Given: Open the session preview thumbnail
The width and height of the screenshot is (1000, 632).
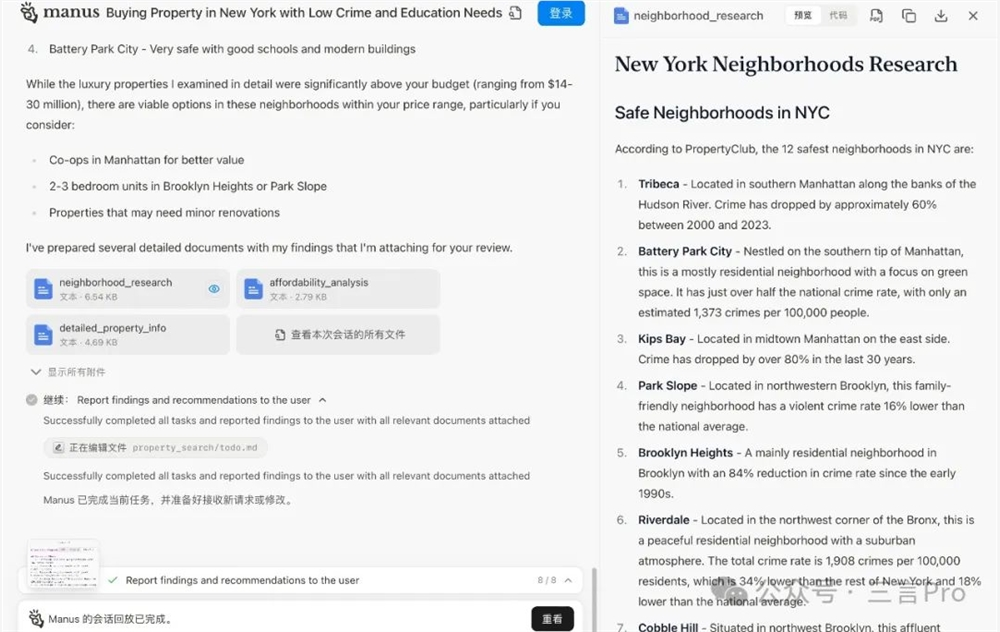Looking at the screenshot, I should coord(63,564).
